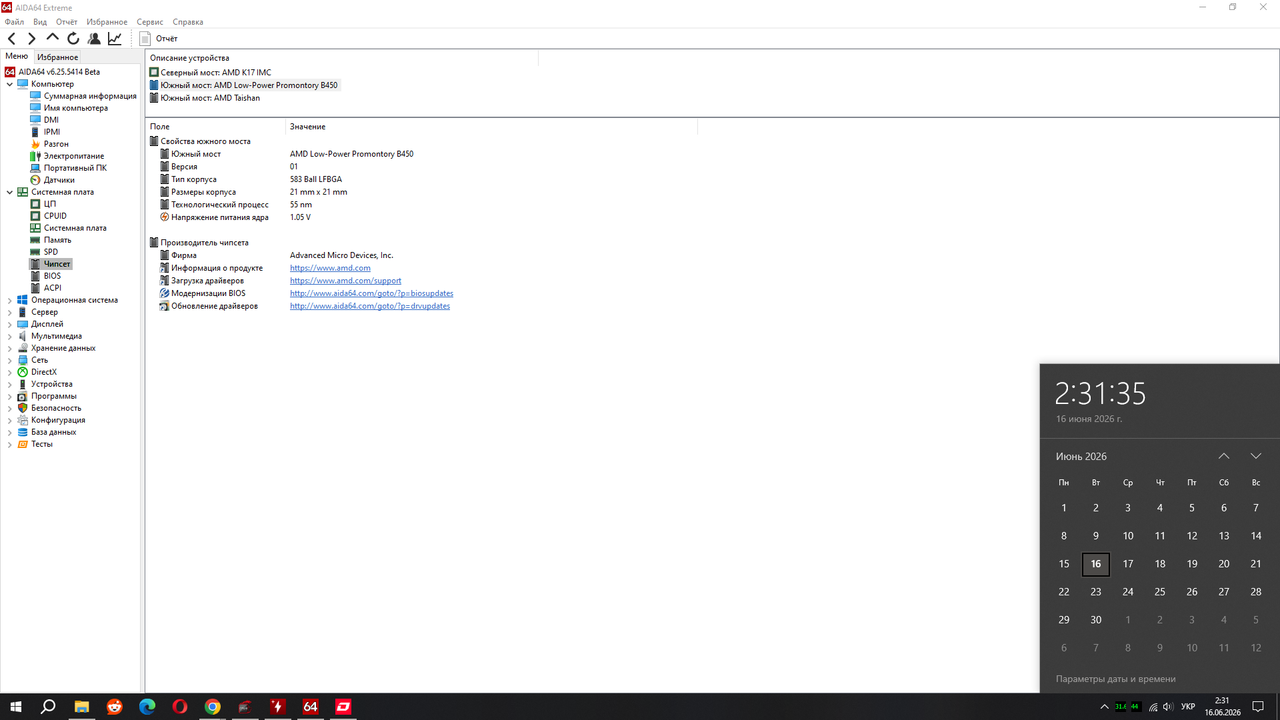1280x720 pixels.
Task: Open the amd.com/support drivers link
Action: (345, 281)
